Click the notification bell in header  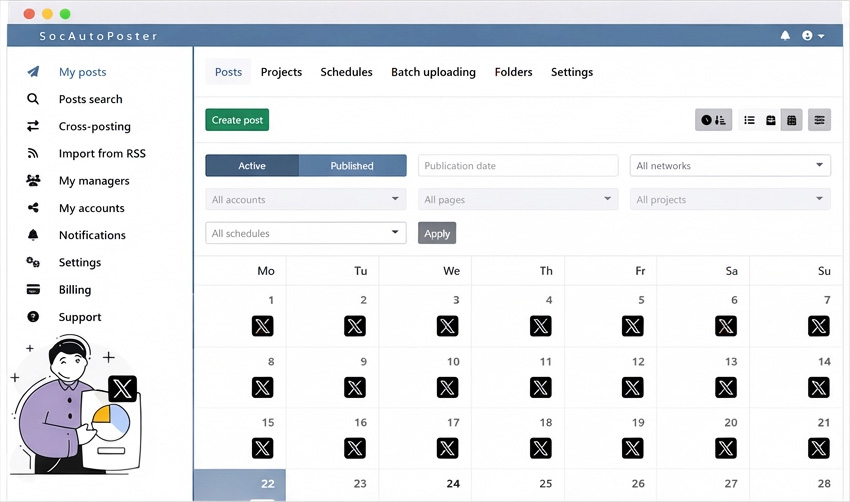tap(785, 36)
